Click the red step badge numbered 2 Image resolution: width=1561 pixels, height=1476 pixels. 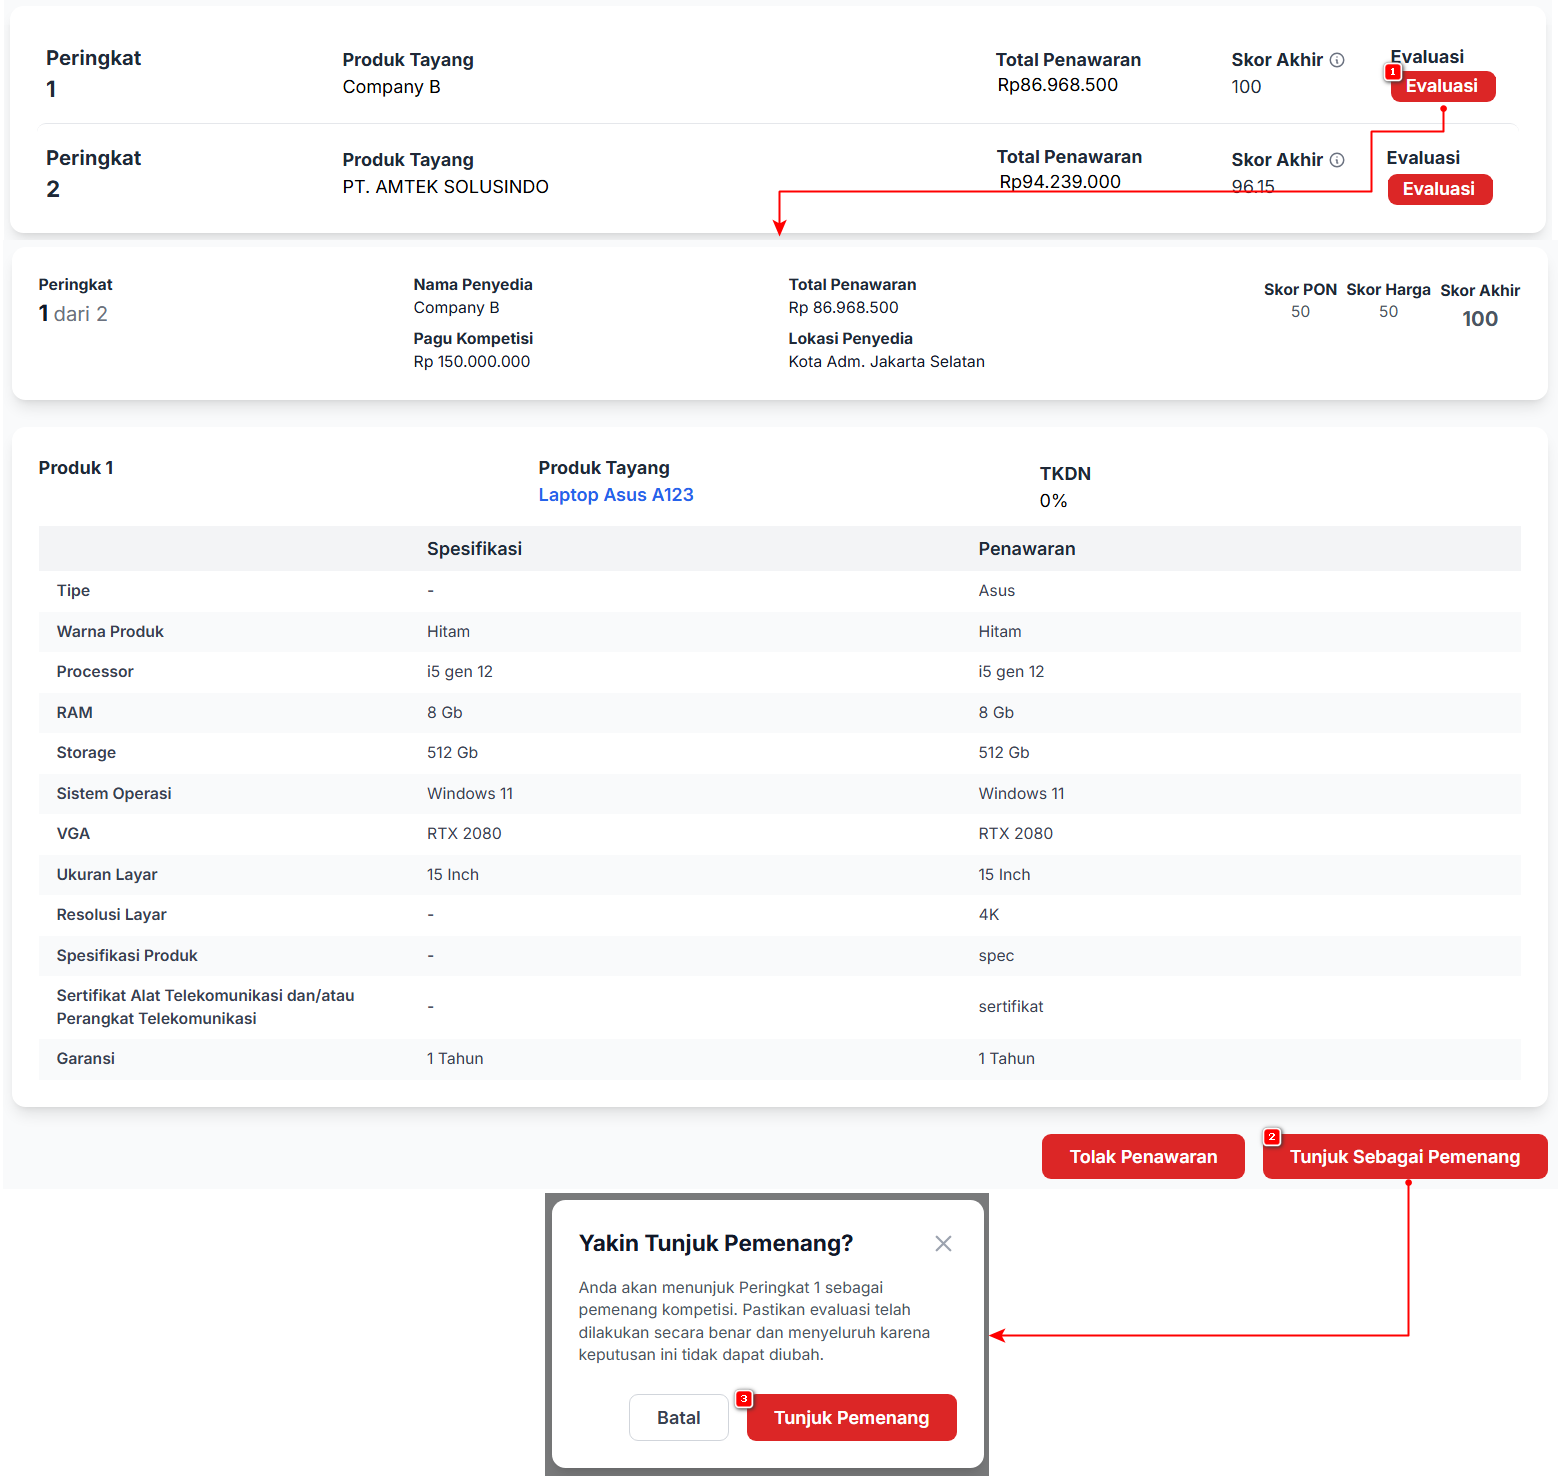coord(1272,1137)
